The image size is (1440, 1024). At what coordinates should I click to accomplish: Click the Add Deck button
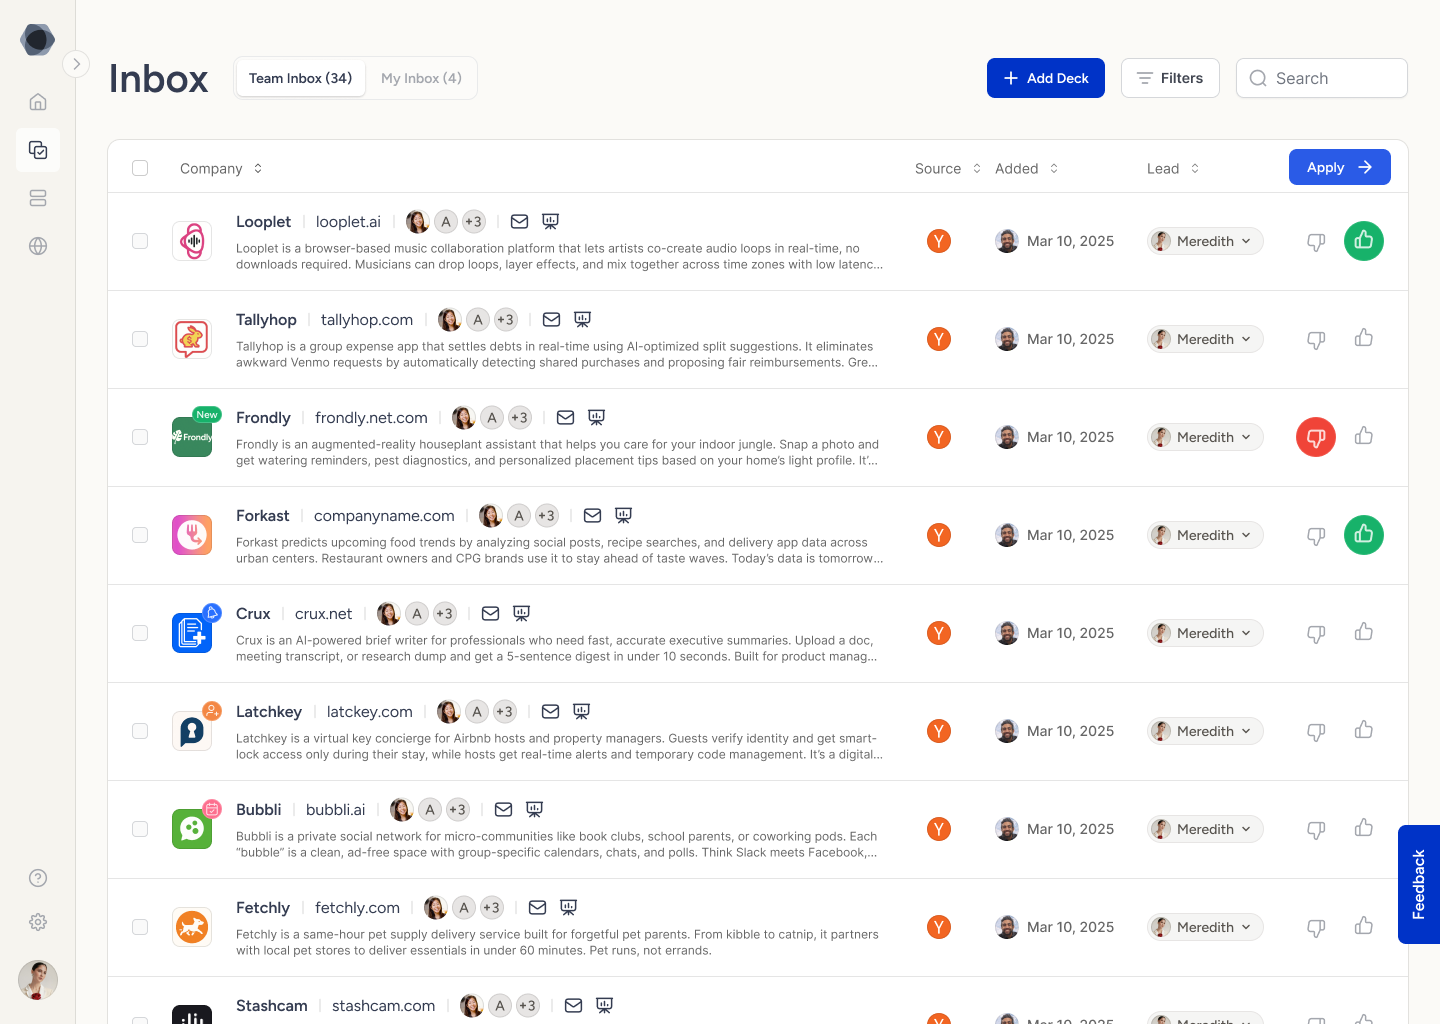1046,78
